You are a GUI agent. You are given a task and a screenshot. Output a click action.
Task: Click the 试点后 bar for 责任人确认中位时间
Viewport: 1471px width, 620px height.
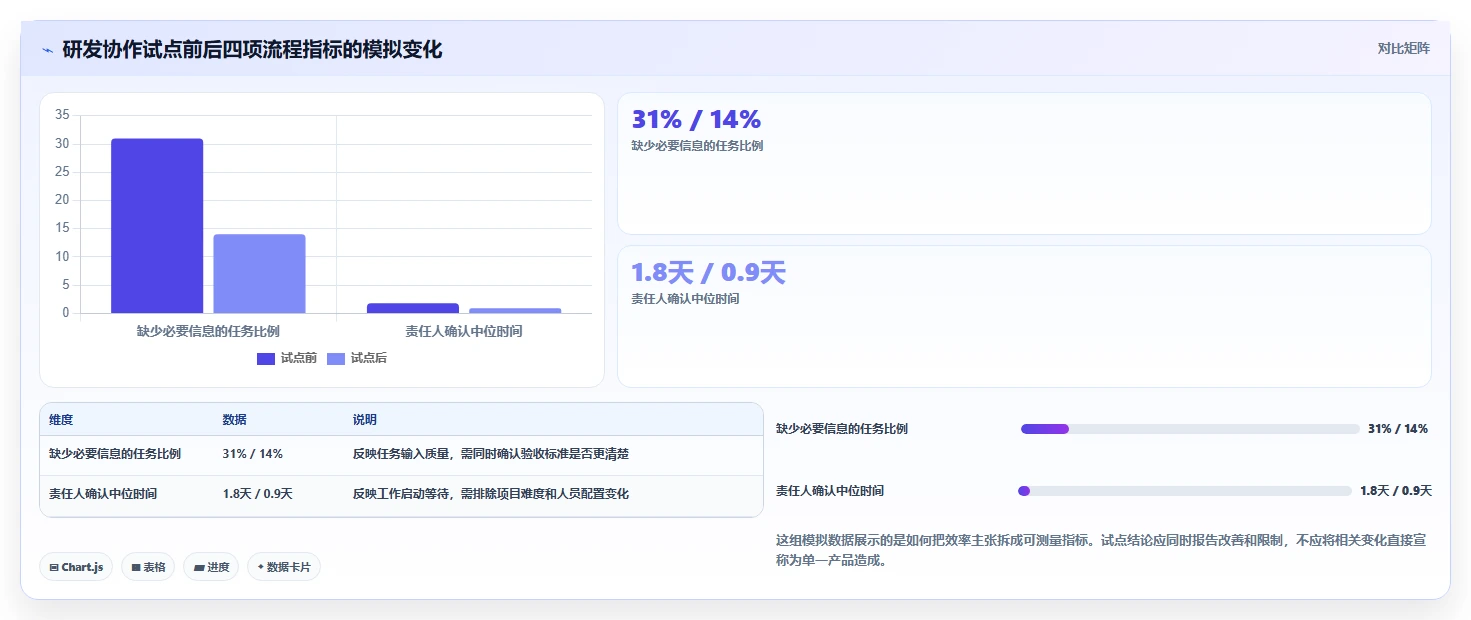coord(515,310)
